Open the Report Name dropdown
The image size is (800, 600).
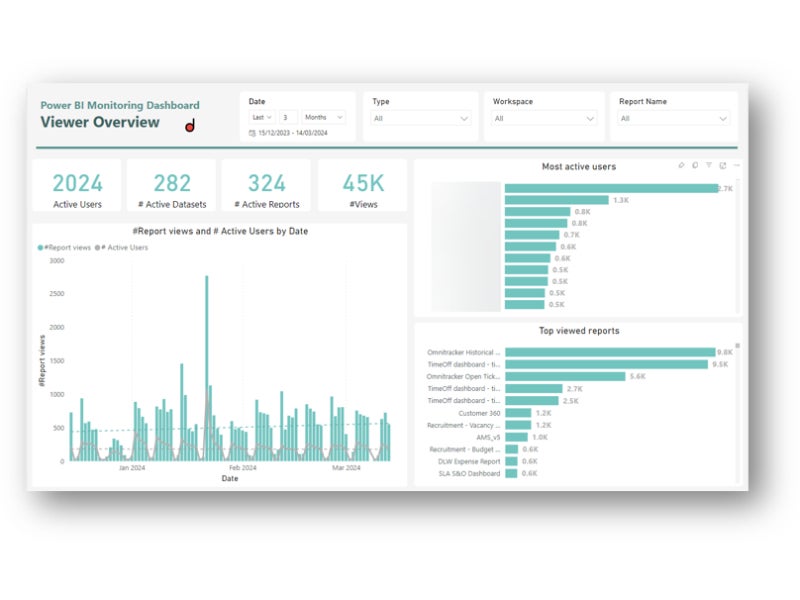pyautogui.click(x=674, y=118)
